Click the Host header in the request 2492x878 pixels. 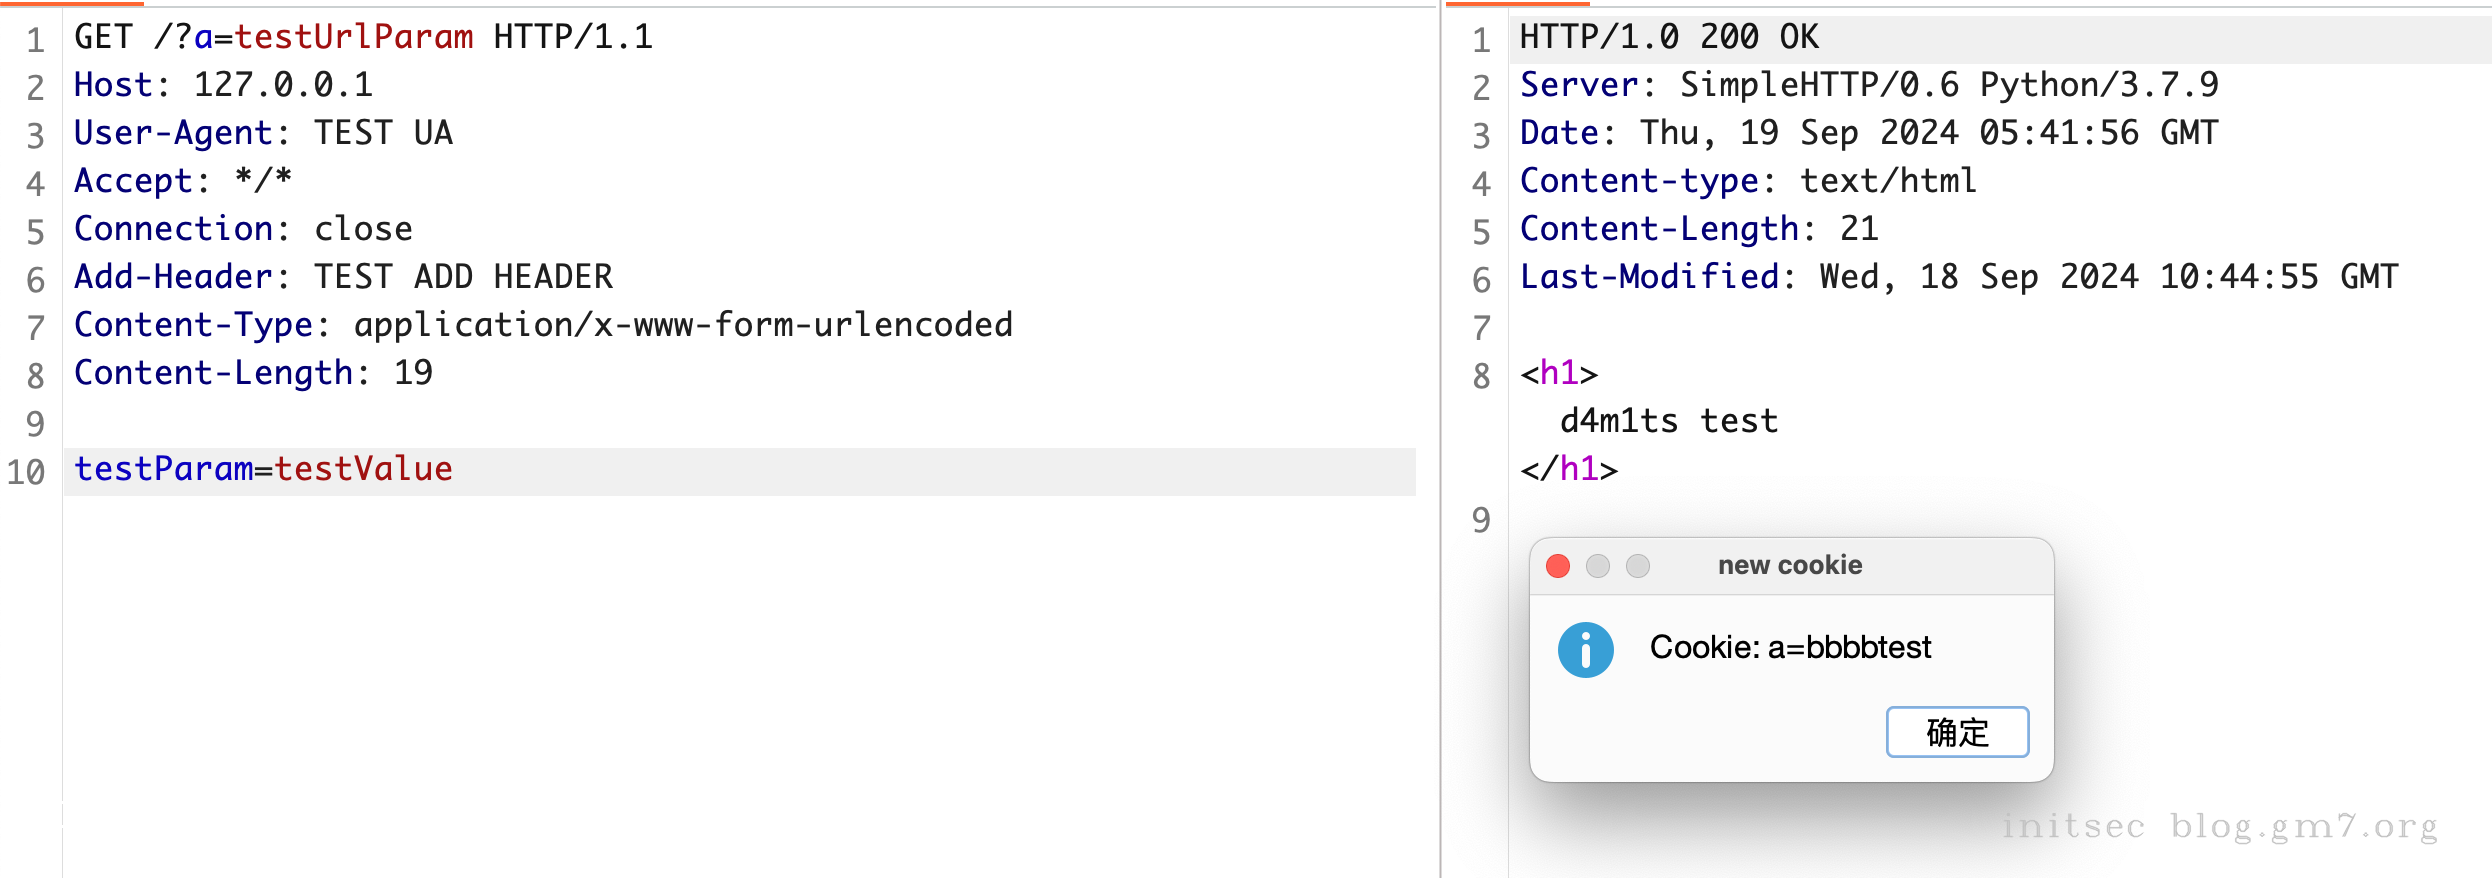223,85
